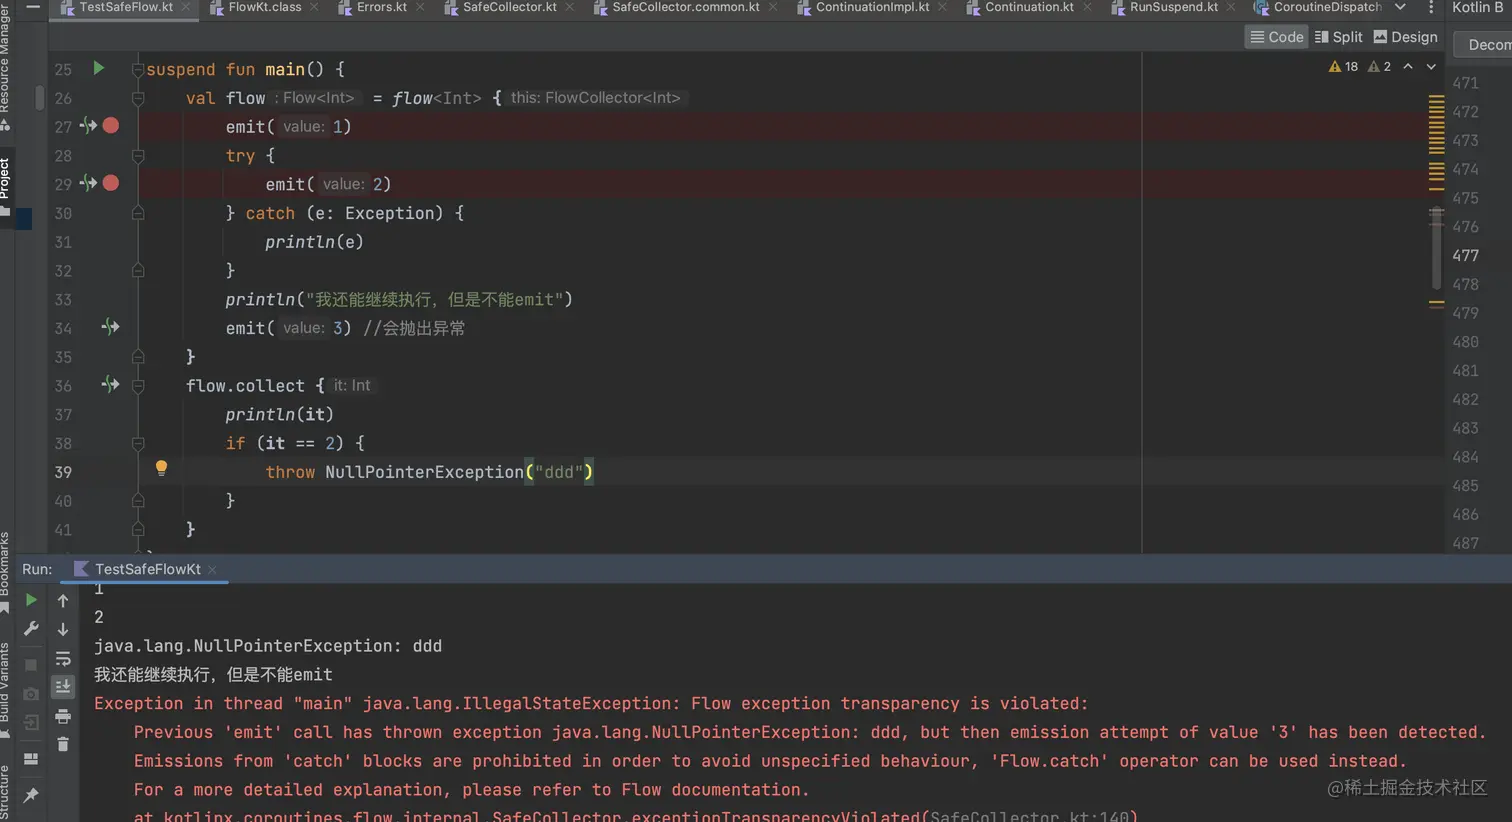Close the FlowKt.class editor tab
The width and height of the screenshot is (1512, 822).
(314, 7)
